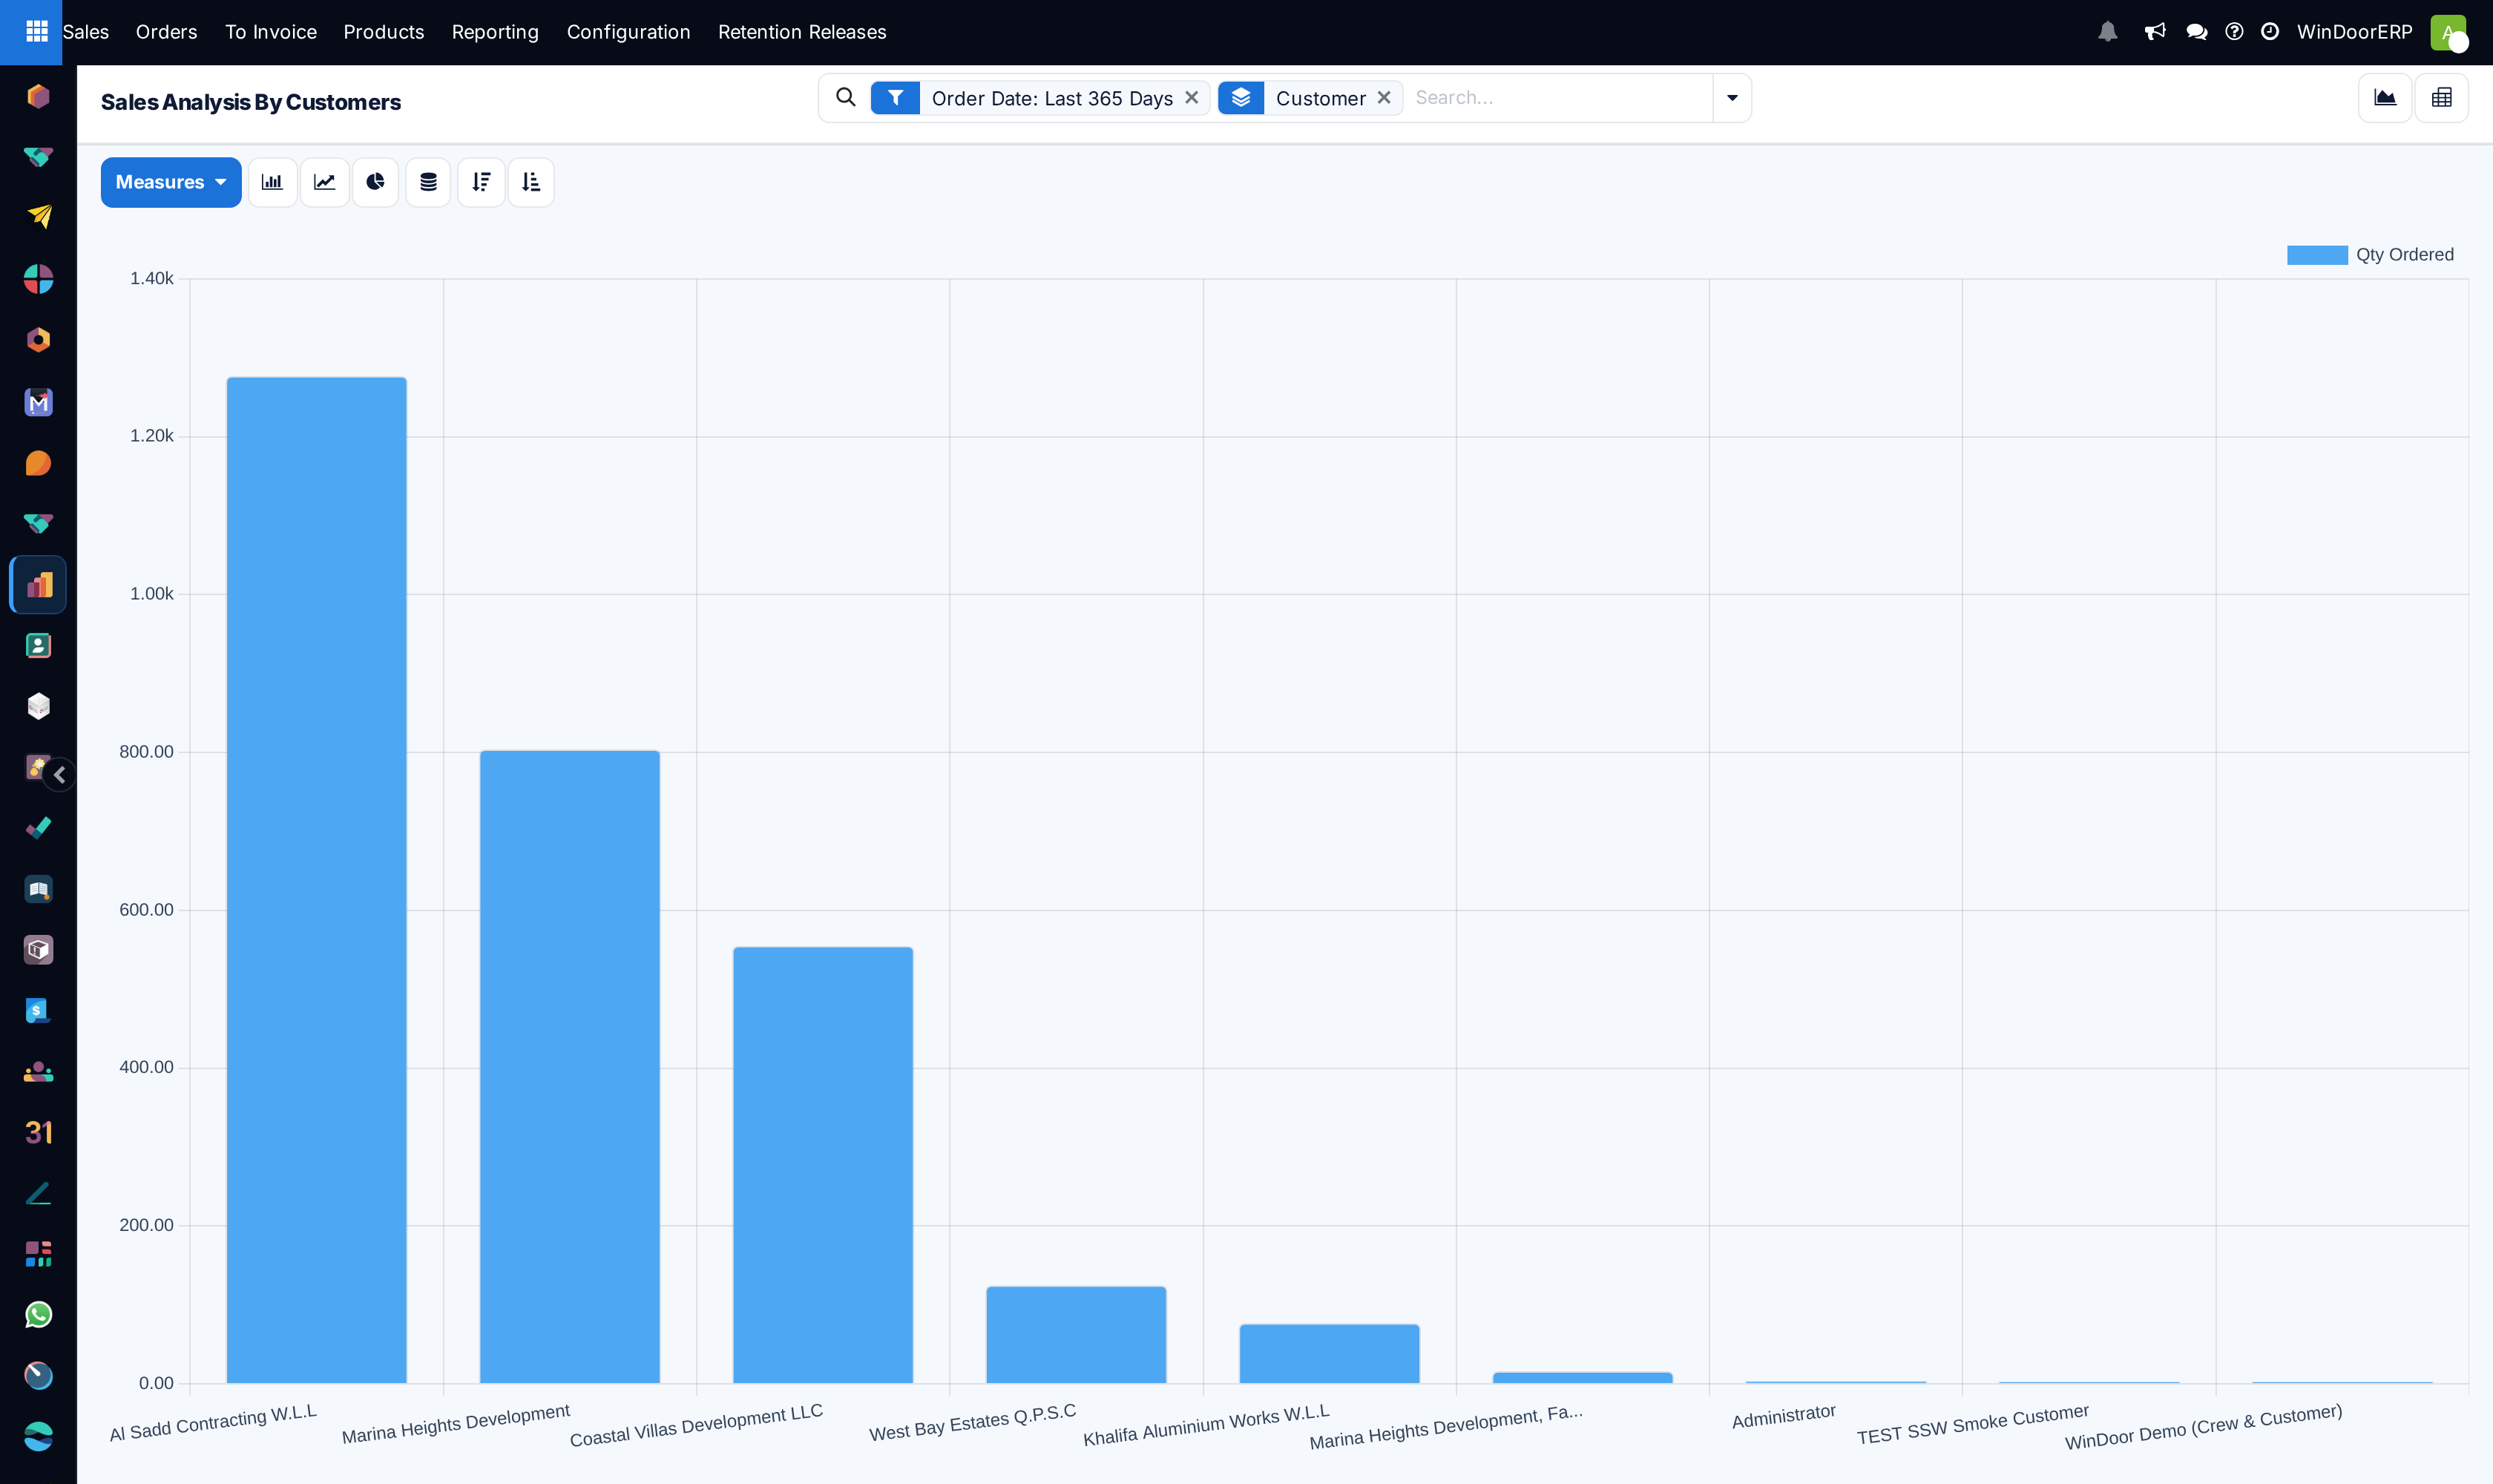Open the Calendar 31 app in sidebar
Viewport: 2493px width, 1484px height.
point(38,1132)
